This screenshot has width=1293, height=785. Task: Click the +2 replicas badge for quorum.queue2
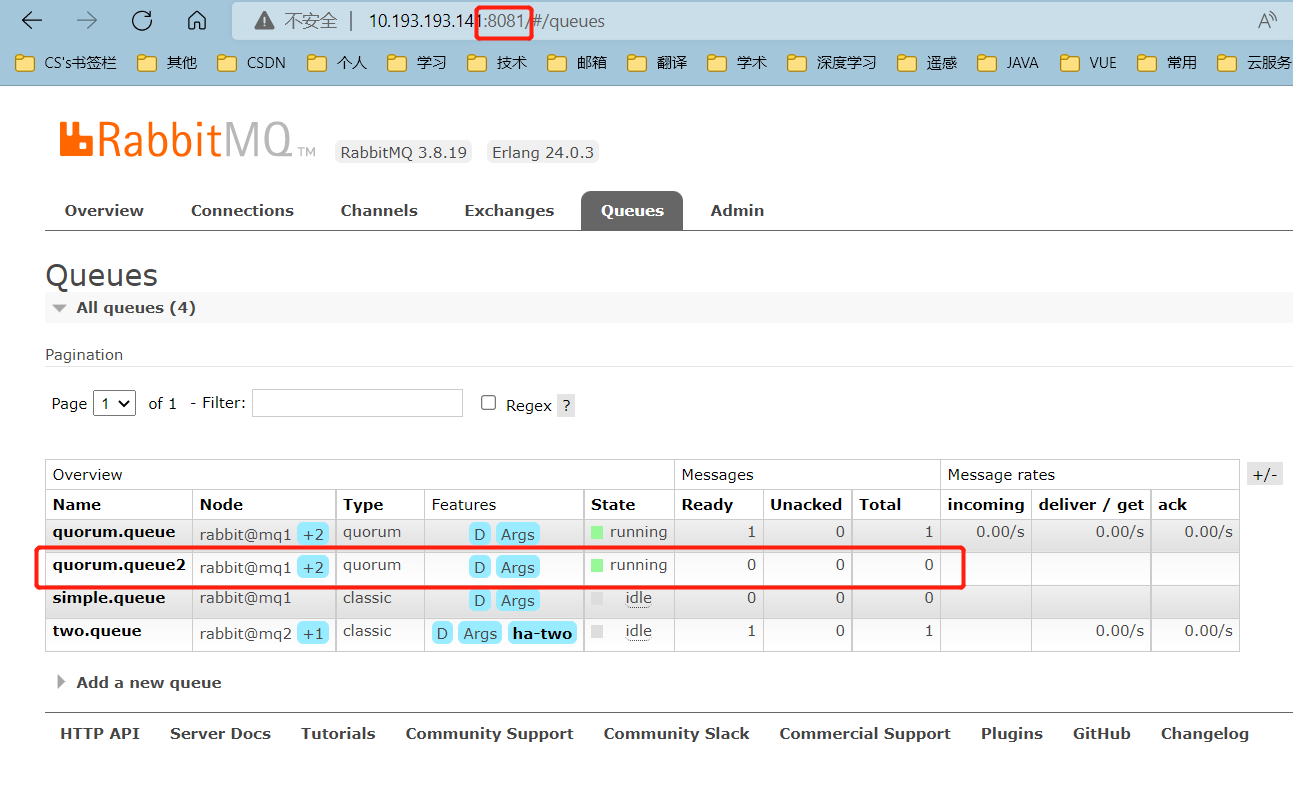click(313, 567)
